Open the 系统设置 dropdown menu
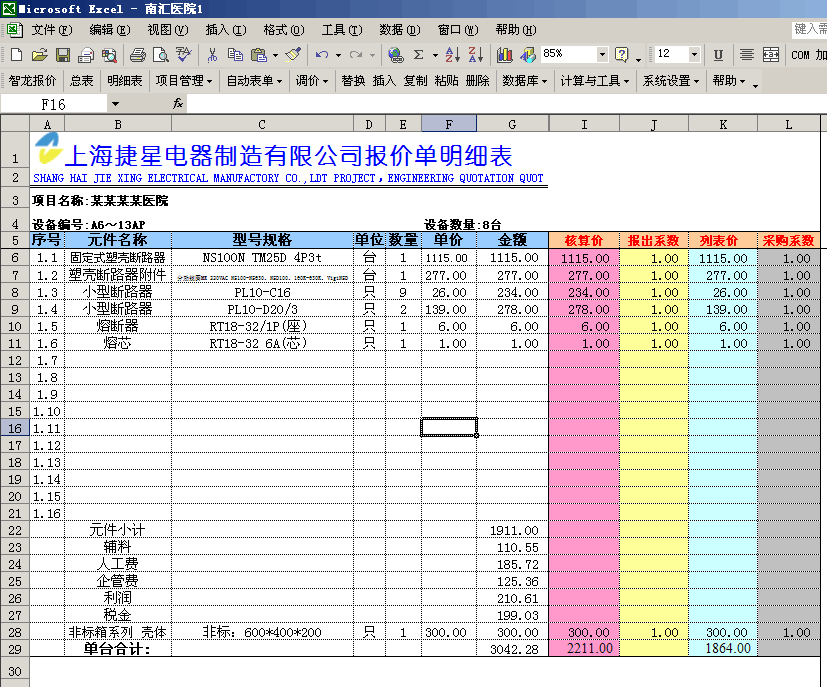Screen dimensions: 827x687 (671, 81)
